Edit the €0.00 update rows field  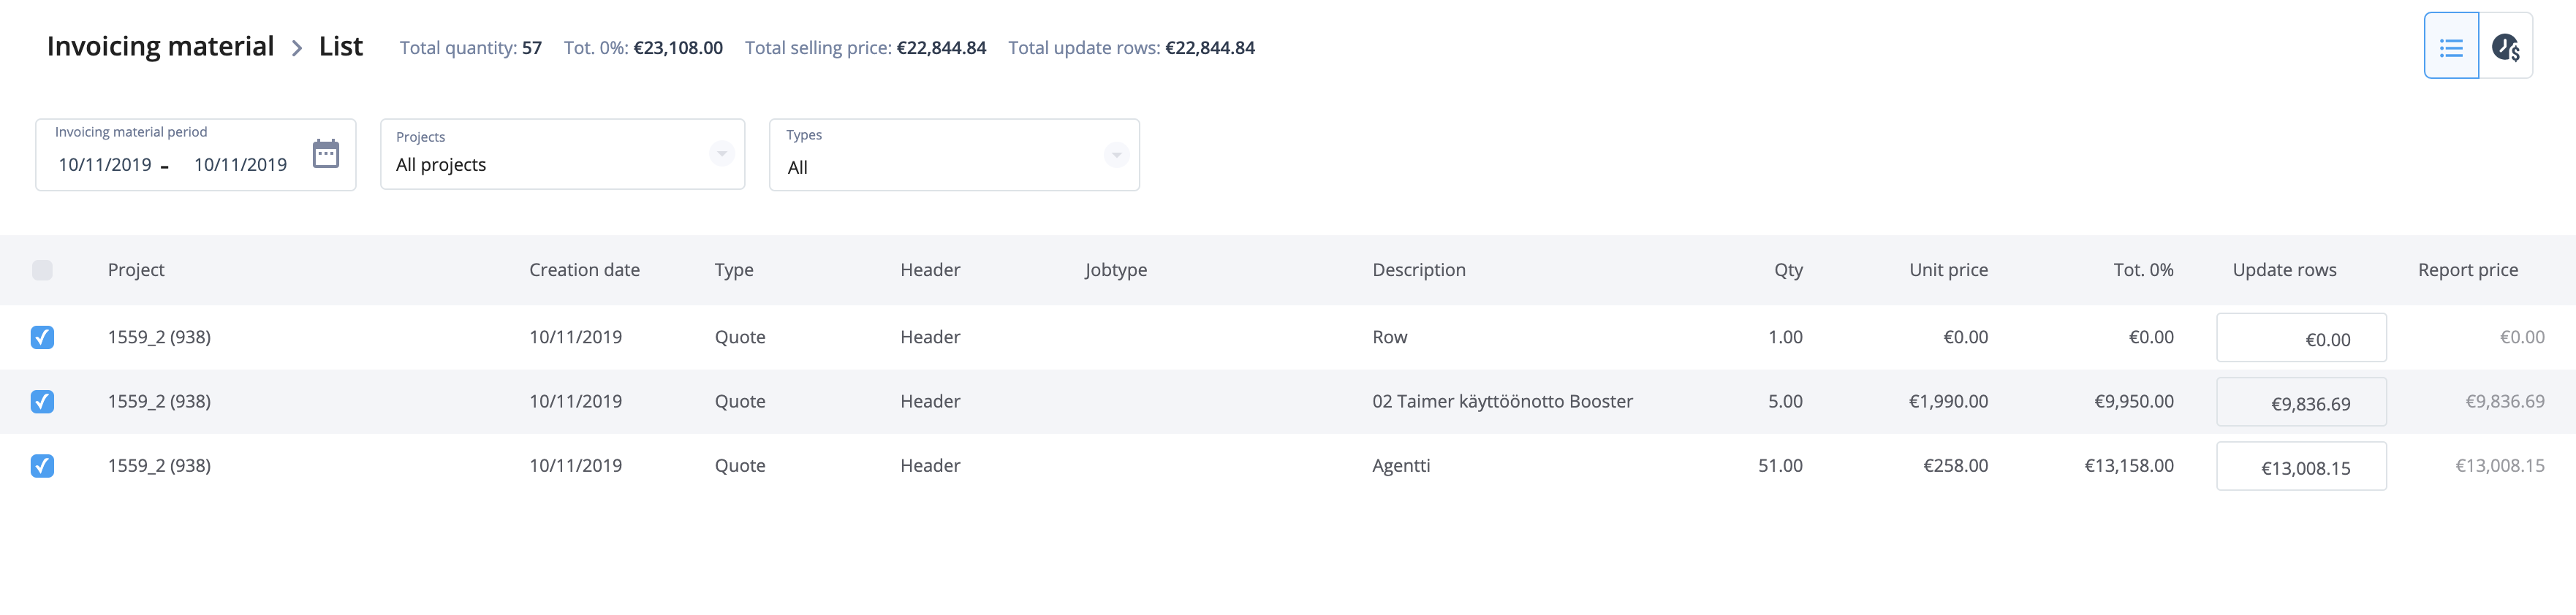2301,338
